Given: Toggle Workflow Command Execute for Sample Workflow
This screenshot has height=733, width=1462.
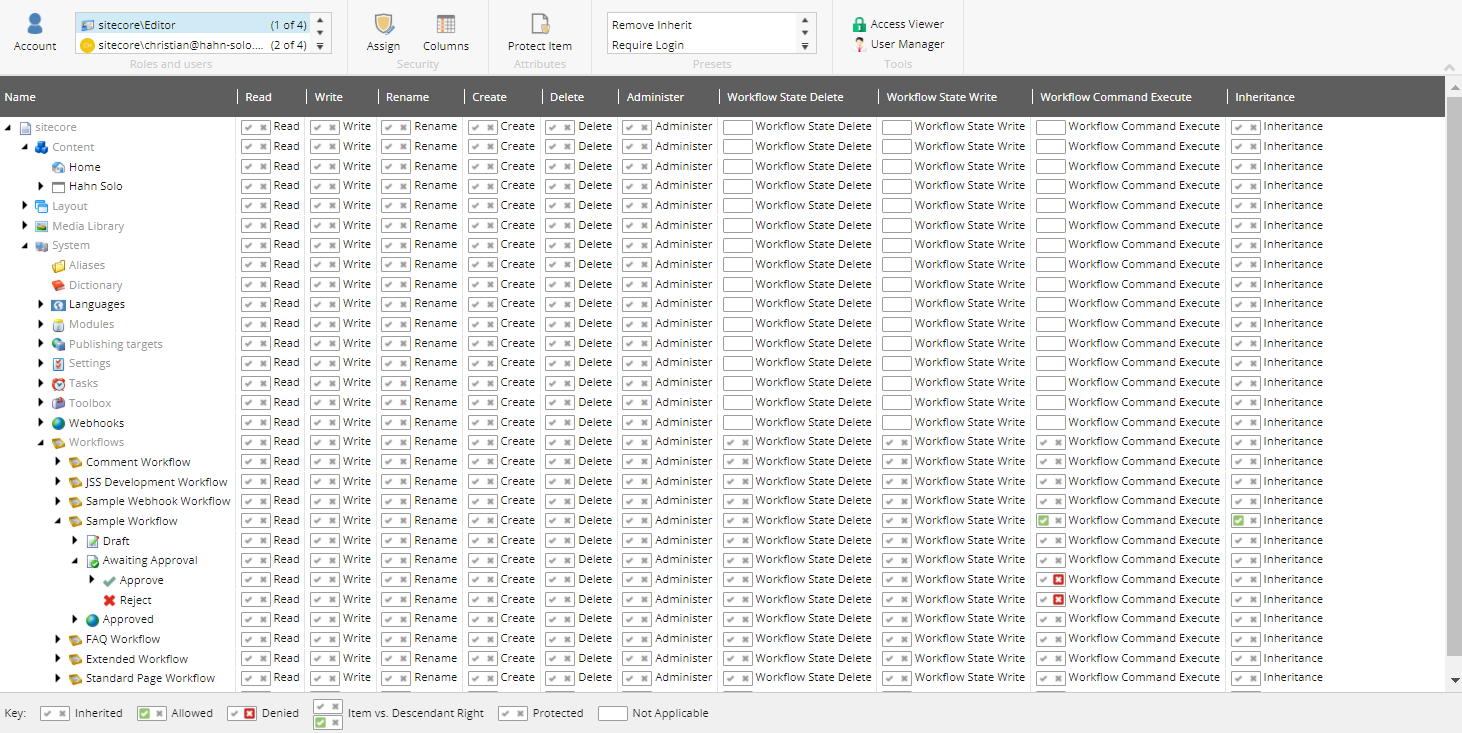Looking at the screenshot, I should tap(1044, 521).
